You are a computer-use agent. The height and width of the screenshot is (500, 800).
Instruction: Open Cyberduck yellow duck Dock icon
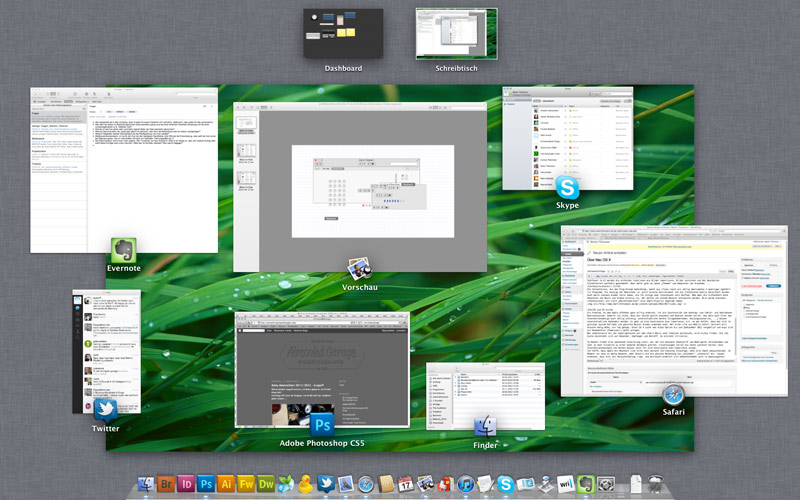tap(306, 484)
